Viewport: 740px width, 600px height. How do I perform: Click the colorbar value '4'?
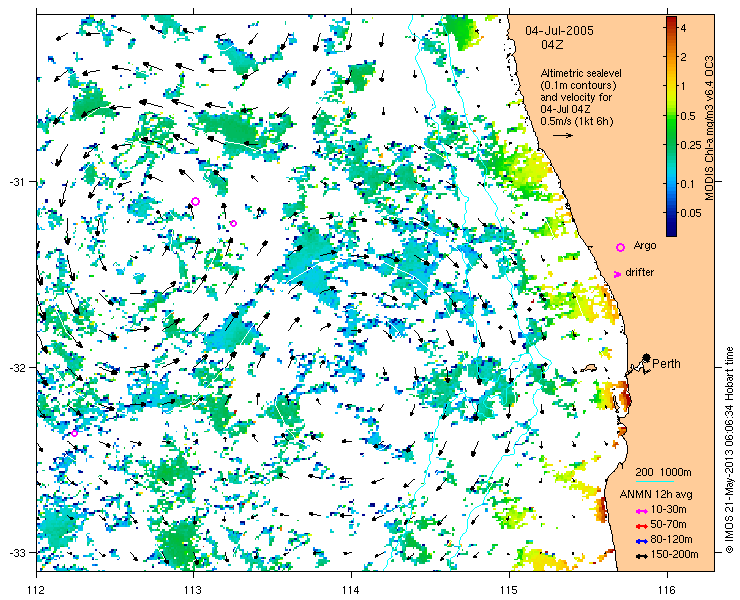[x=684, y=28]
